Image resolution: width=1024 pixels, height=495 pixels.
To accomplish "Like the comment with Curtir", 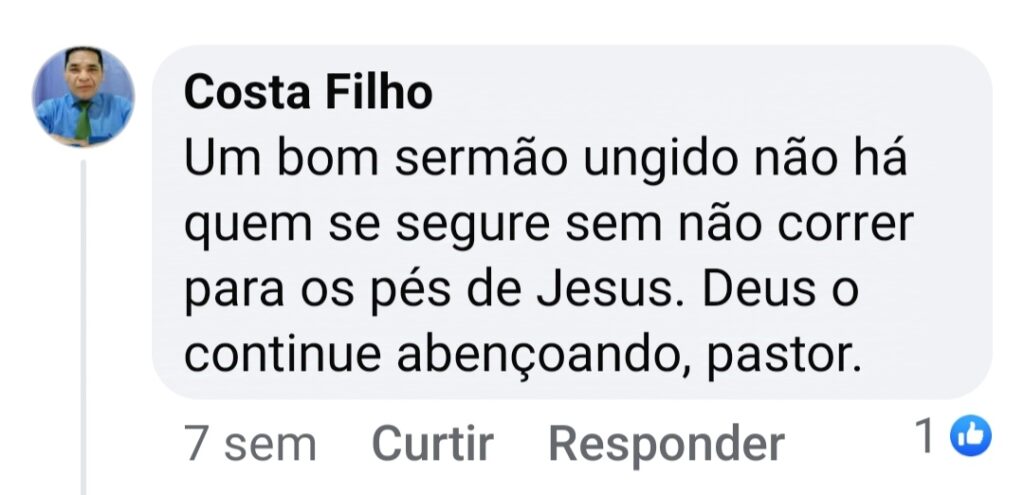I will (x=432, y=443).
